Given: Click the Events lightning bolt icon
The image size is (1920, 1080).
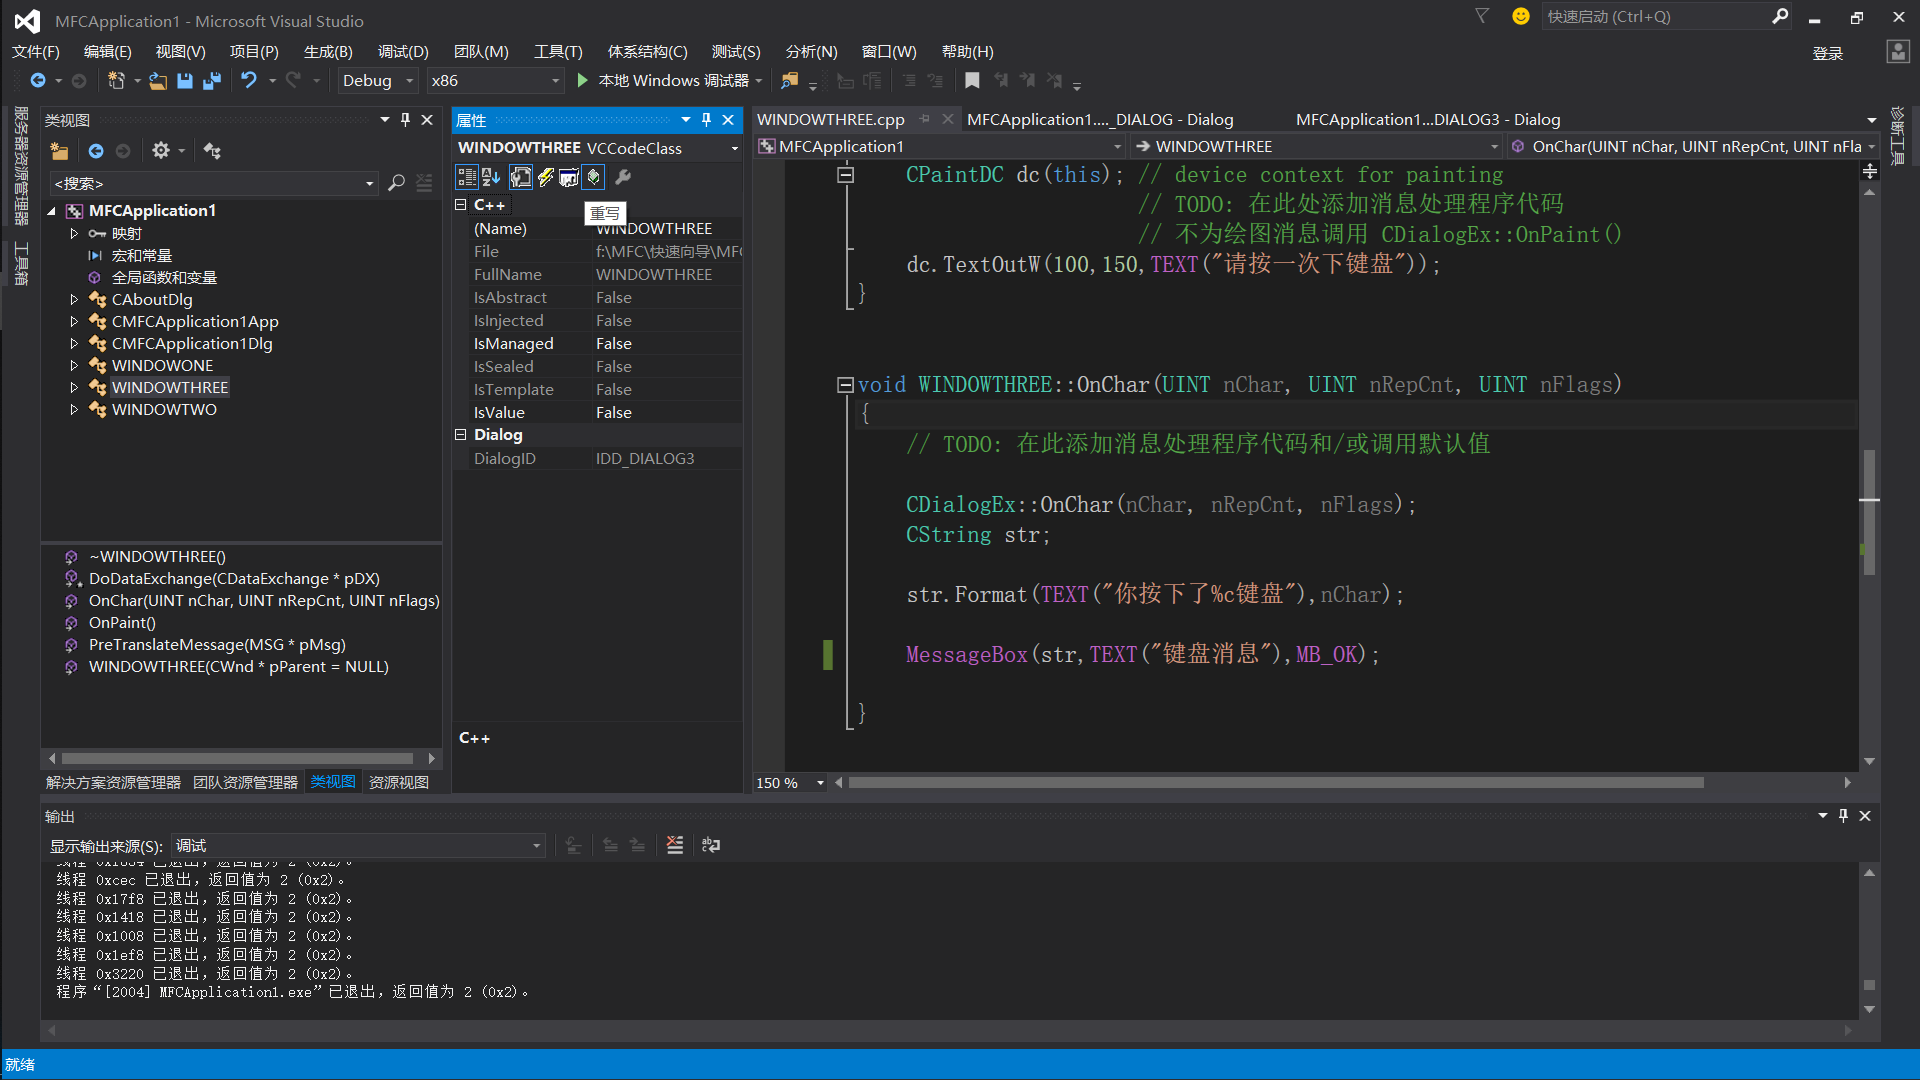Looking at the screenshot, I should click(x=545, y=177).
